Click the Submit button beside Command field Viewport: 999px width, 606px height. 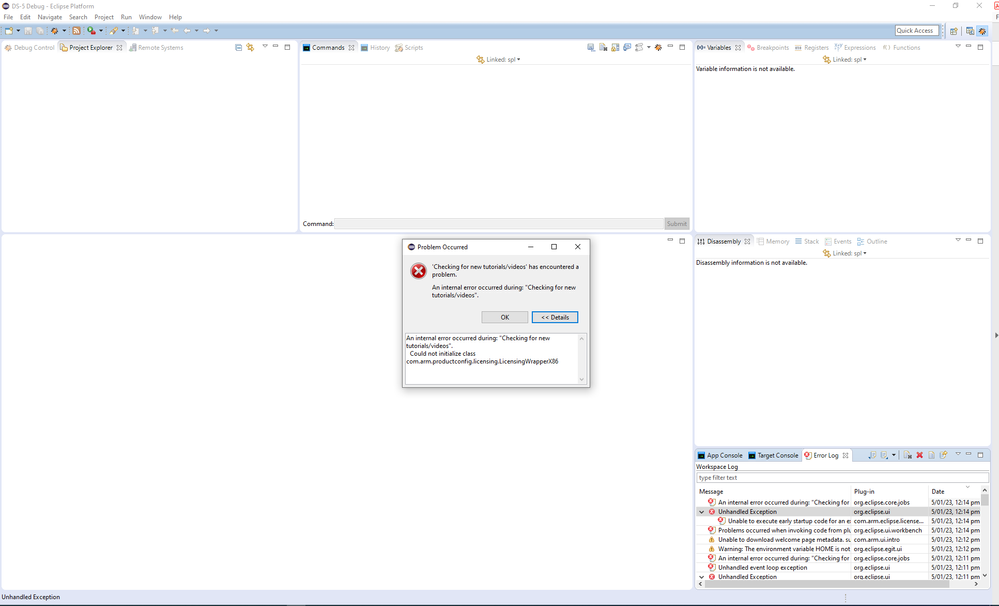[x=677, y=224]
